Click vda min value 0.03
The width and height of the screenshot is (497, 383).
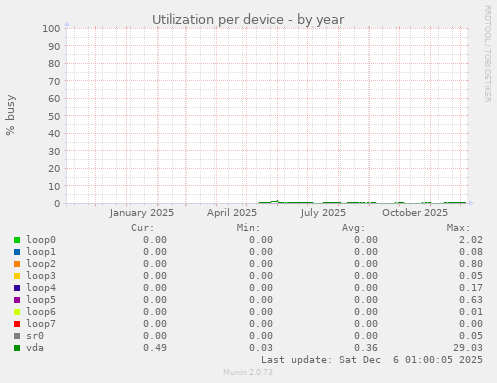point(261,348)
